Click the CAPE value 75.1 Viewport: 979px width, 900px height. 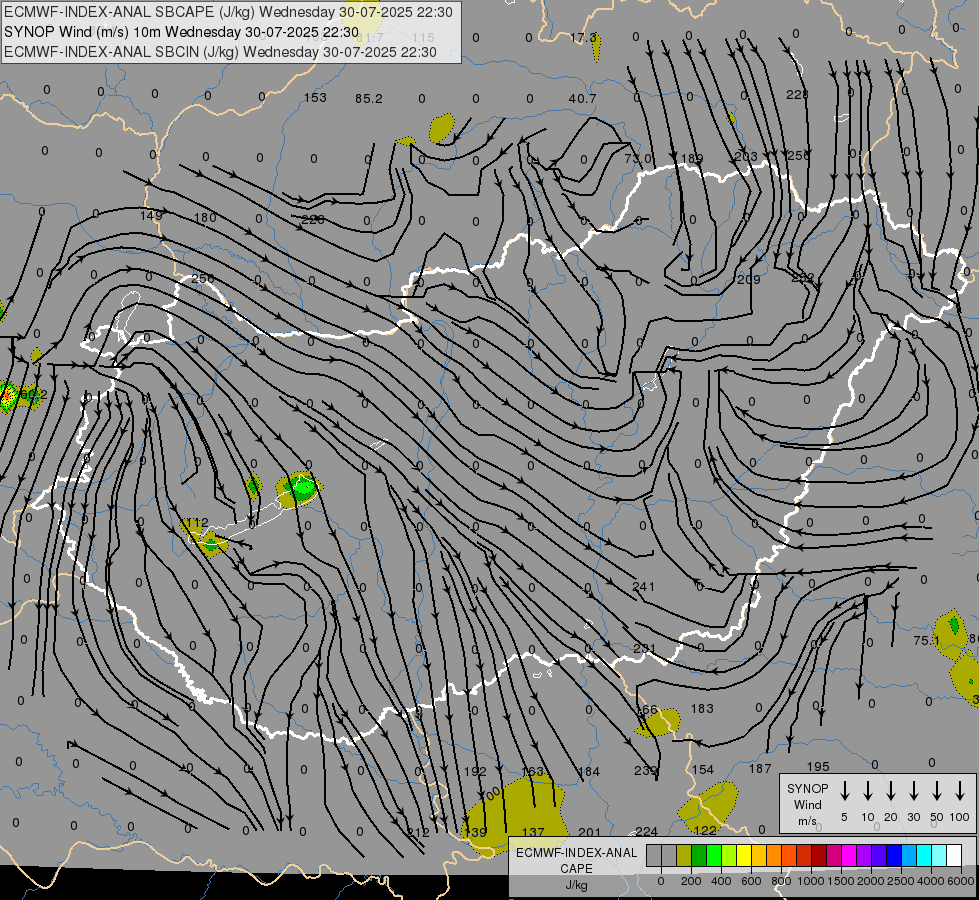(927, 640)
